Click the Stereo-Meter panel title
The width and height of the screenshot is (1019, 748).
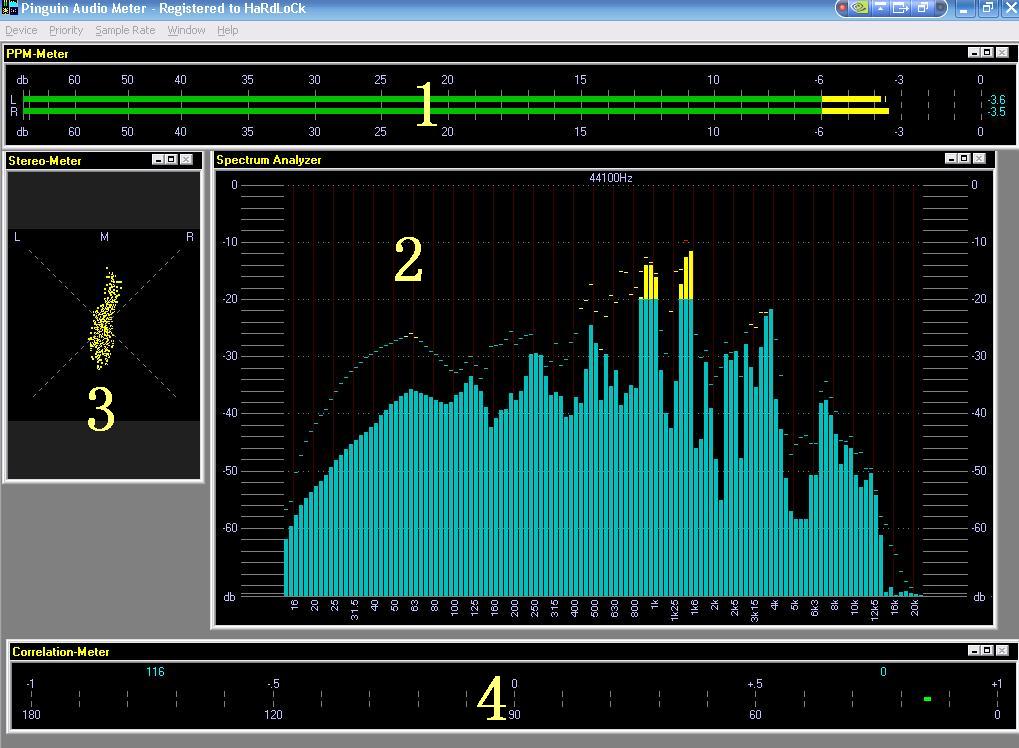[45, 161]
